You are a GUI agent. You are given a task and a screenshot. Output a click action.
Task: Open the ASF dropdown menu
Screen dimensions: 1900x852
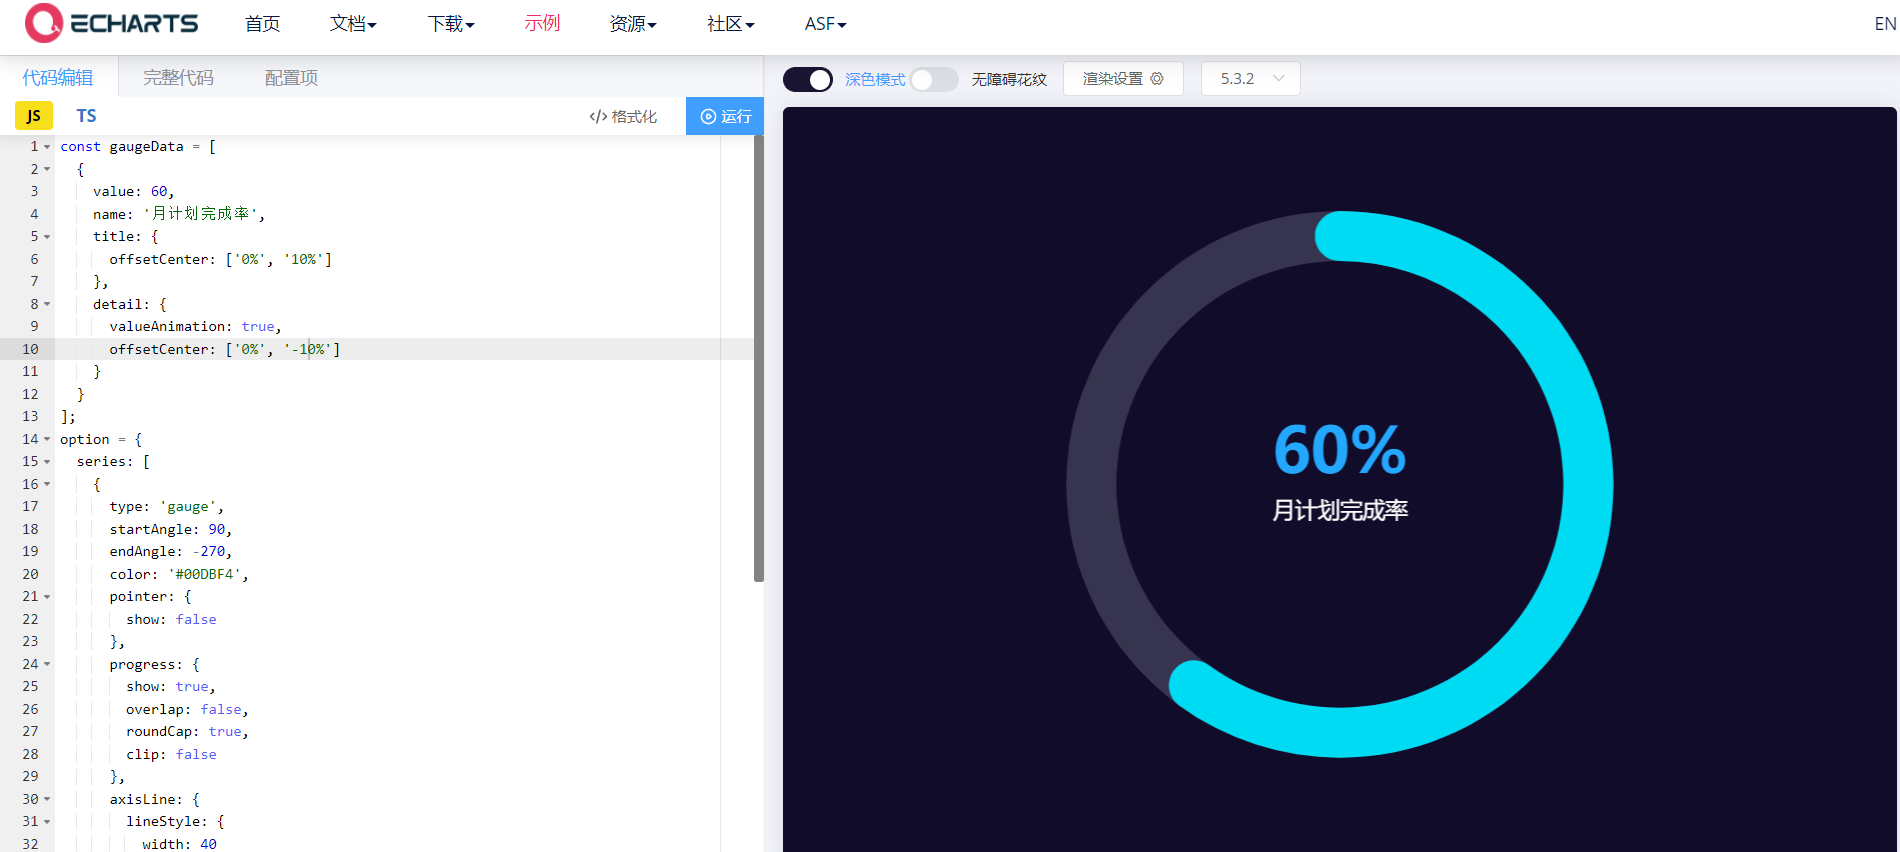click(x=825, y=24)
